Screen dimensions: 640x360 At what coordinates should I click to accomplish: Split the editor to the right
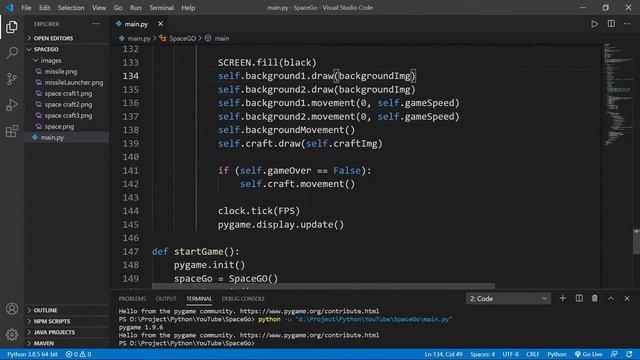tap(611, 24)
